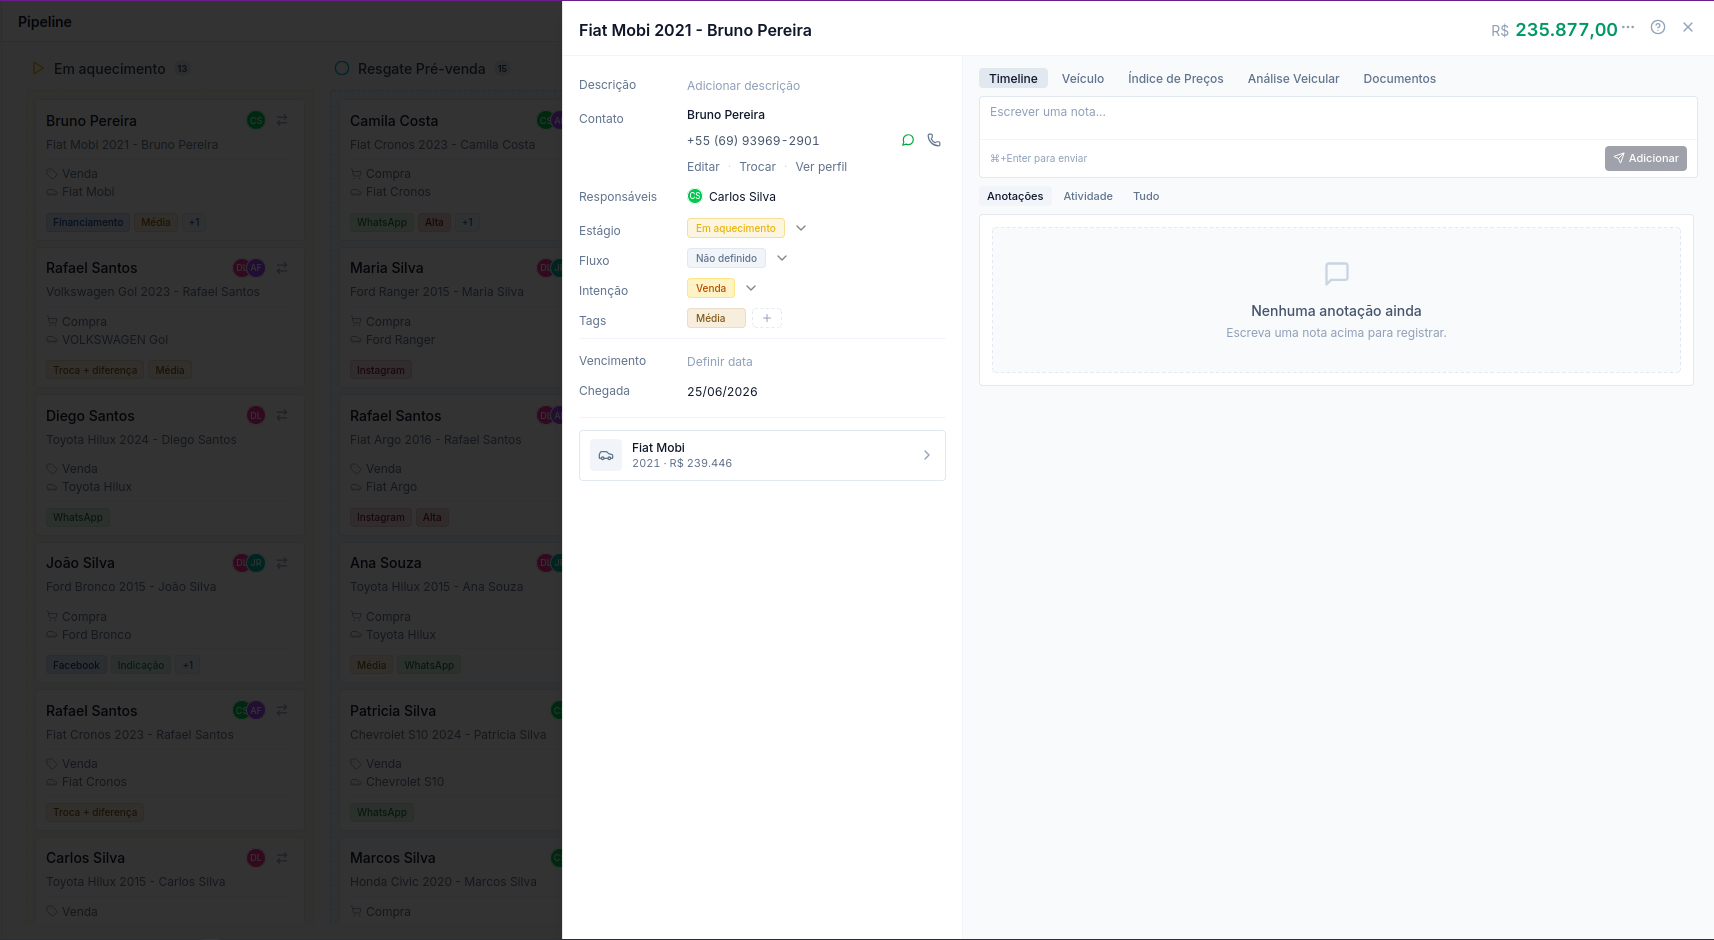Click the car icon beside Fiat Mobi on Bruno Pereira card
This screenshot has height=940, width=1714.
coord(52,192)
